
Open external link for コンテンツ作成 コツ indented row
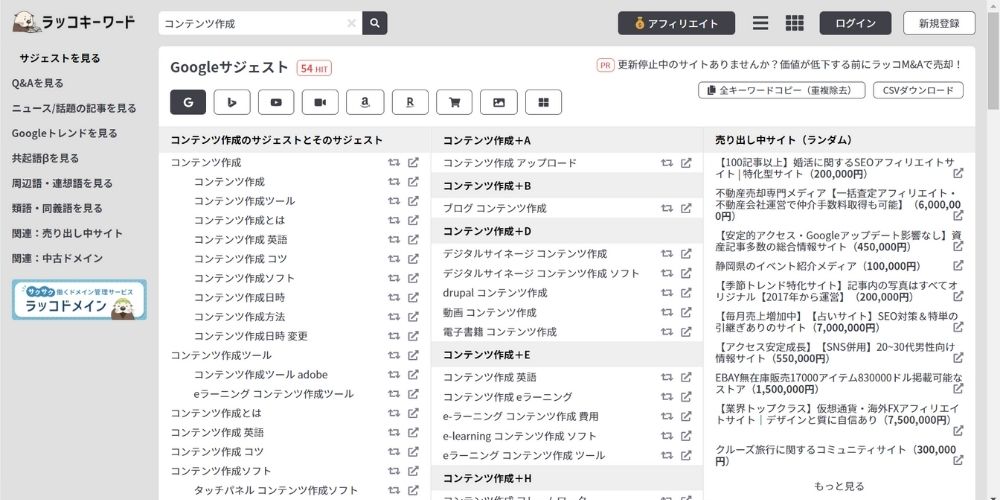413,259
